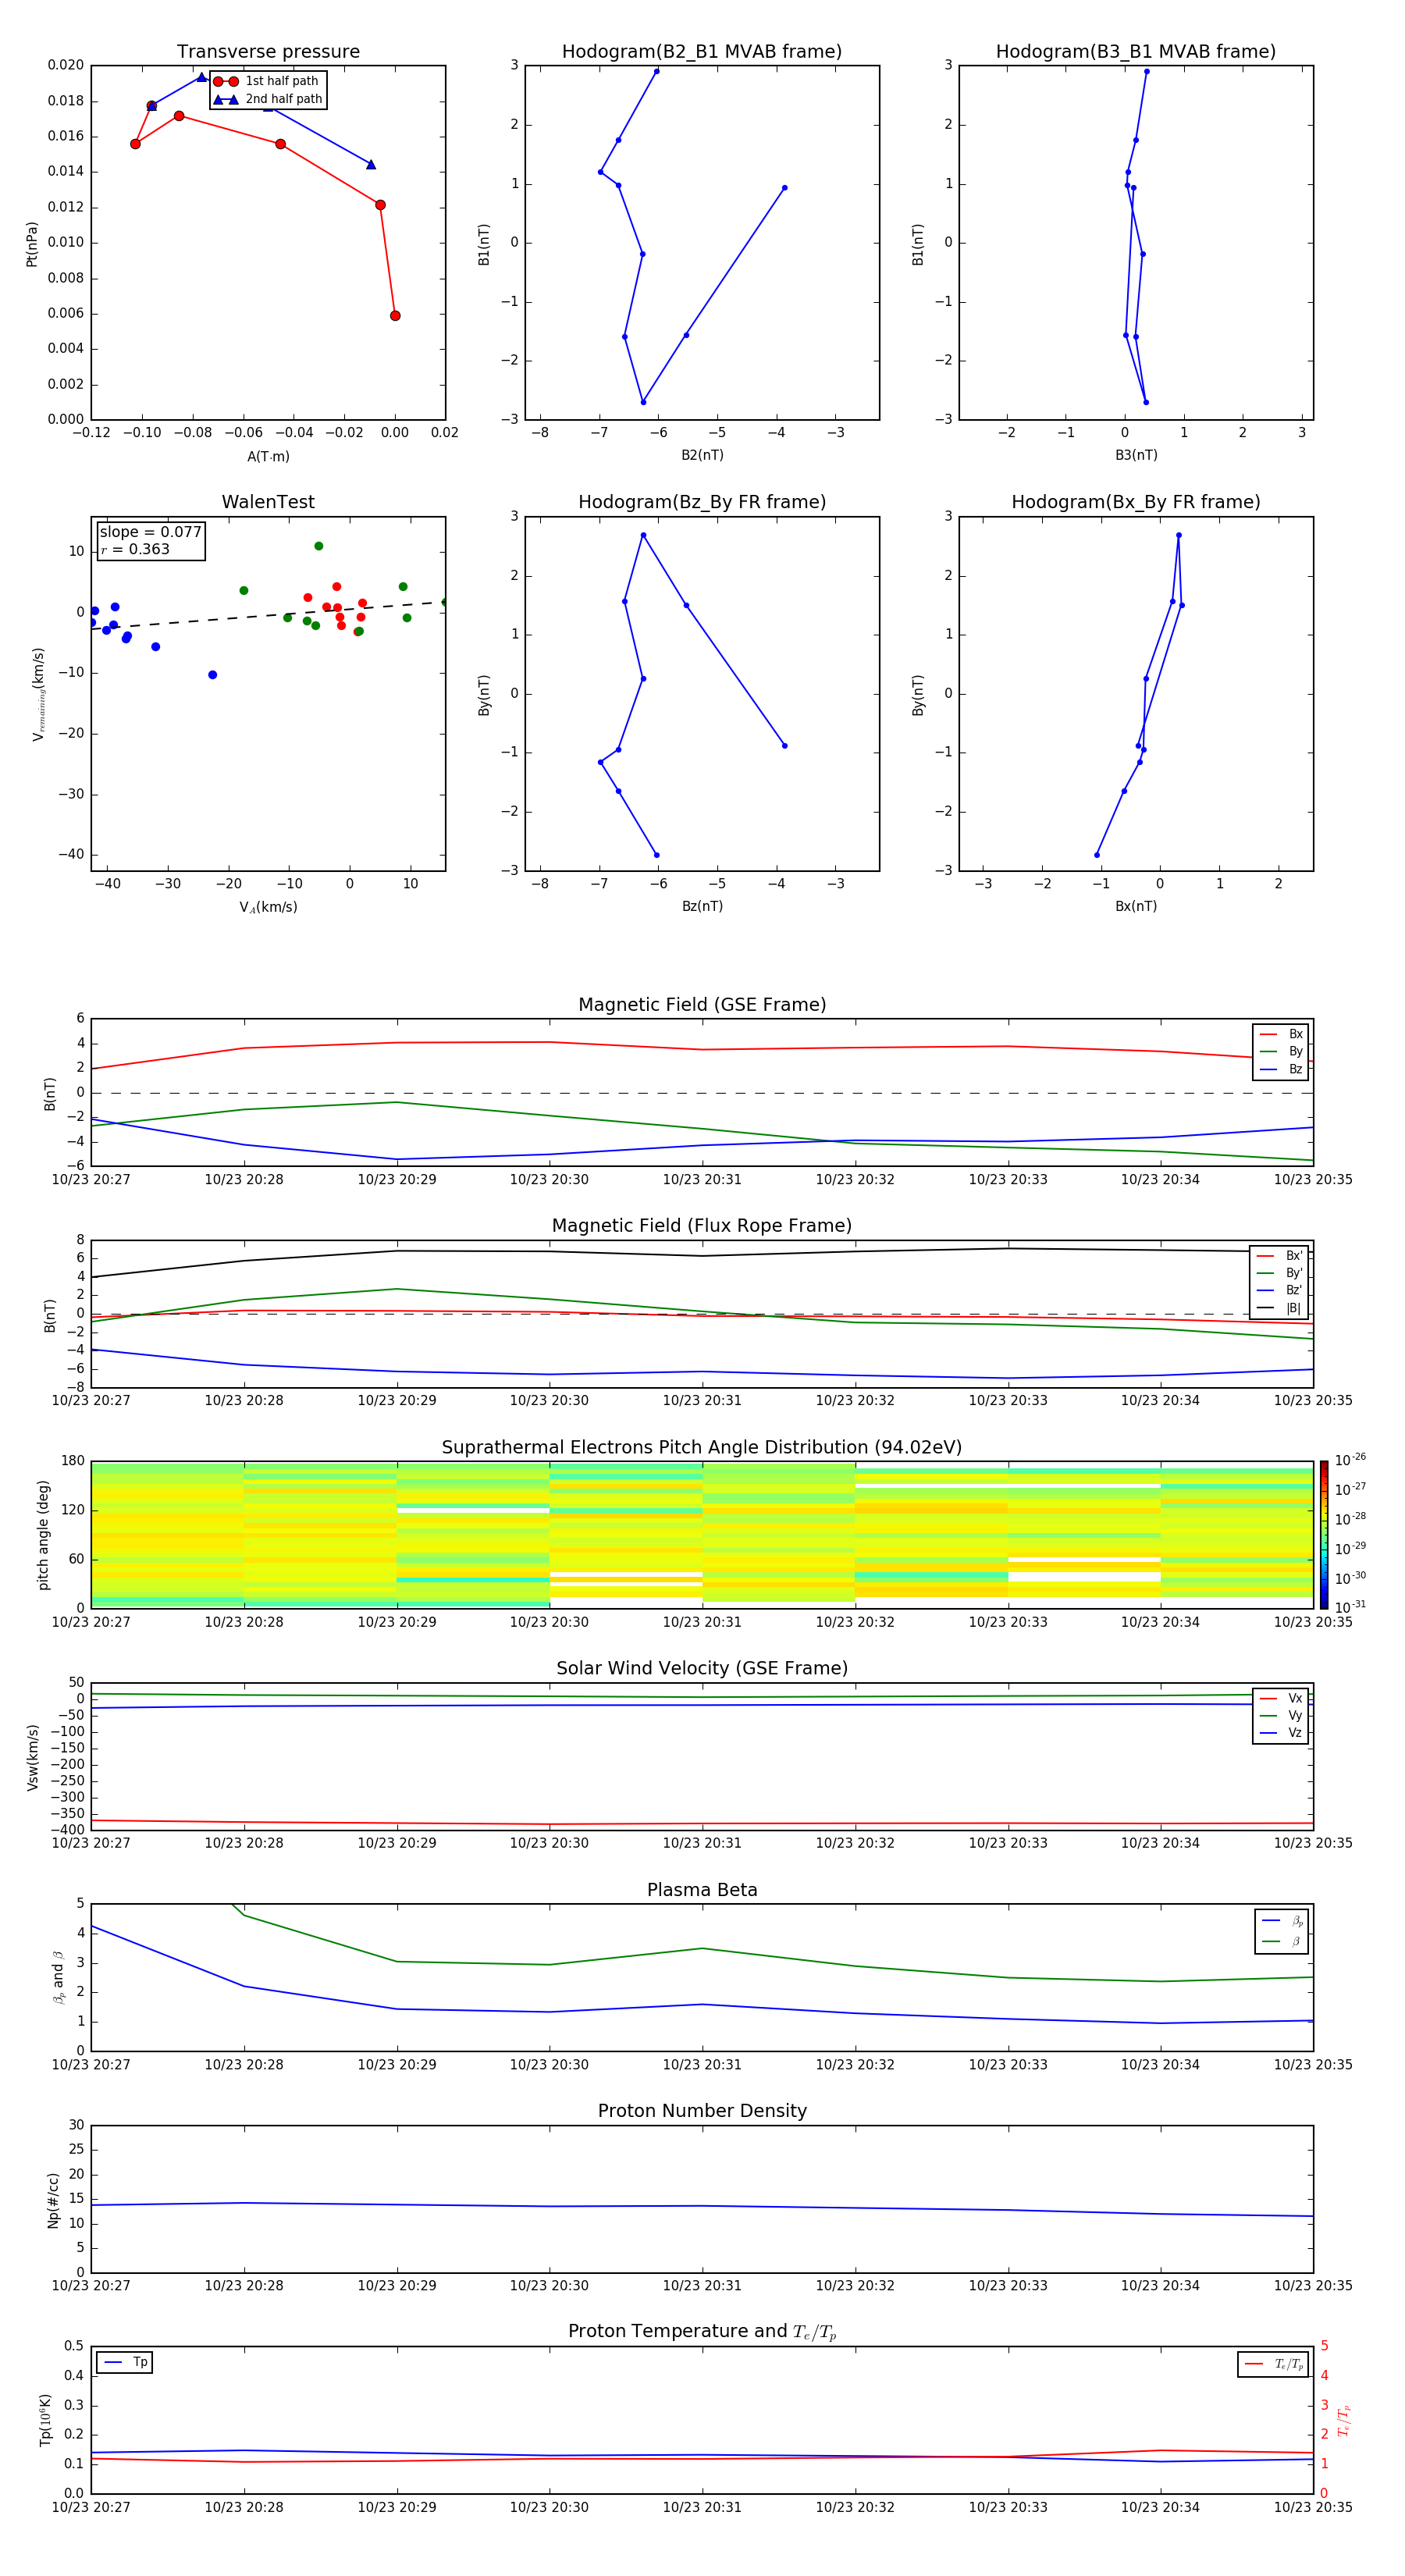Click the "slope = 0.077" annotation

point(151,532)
